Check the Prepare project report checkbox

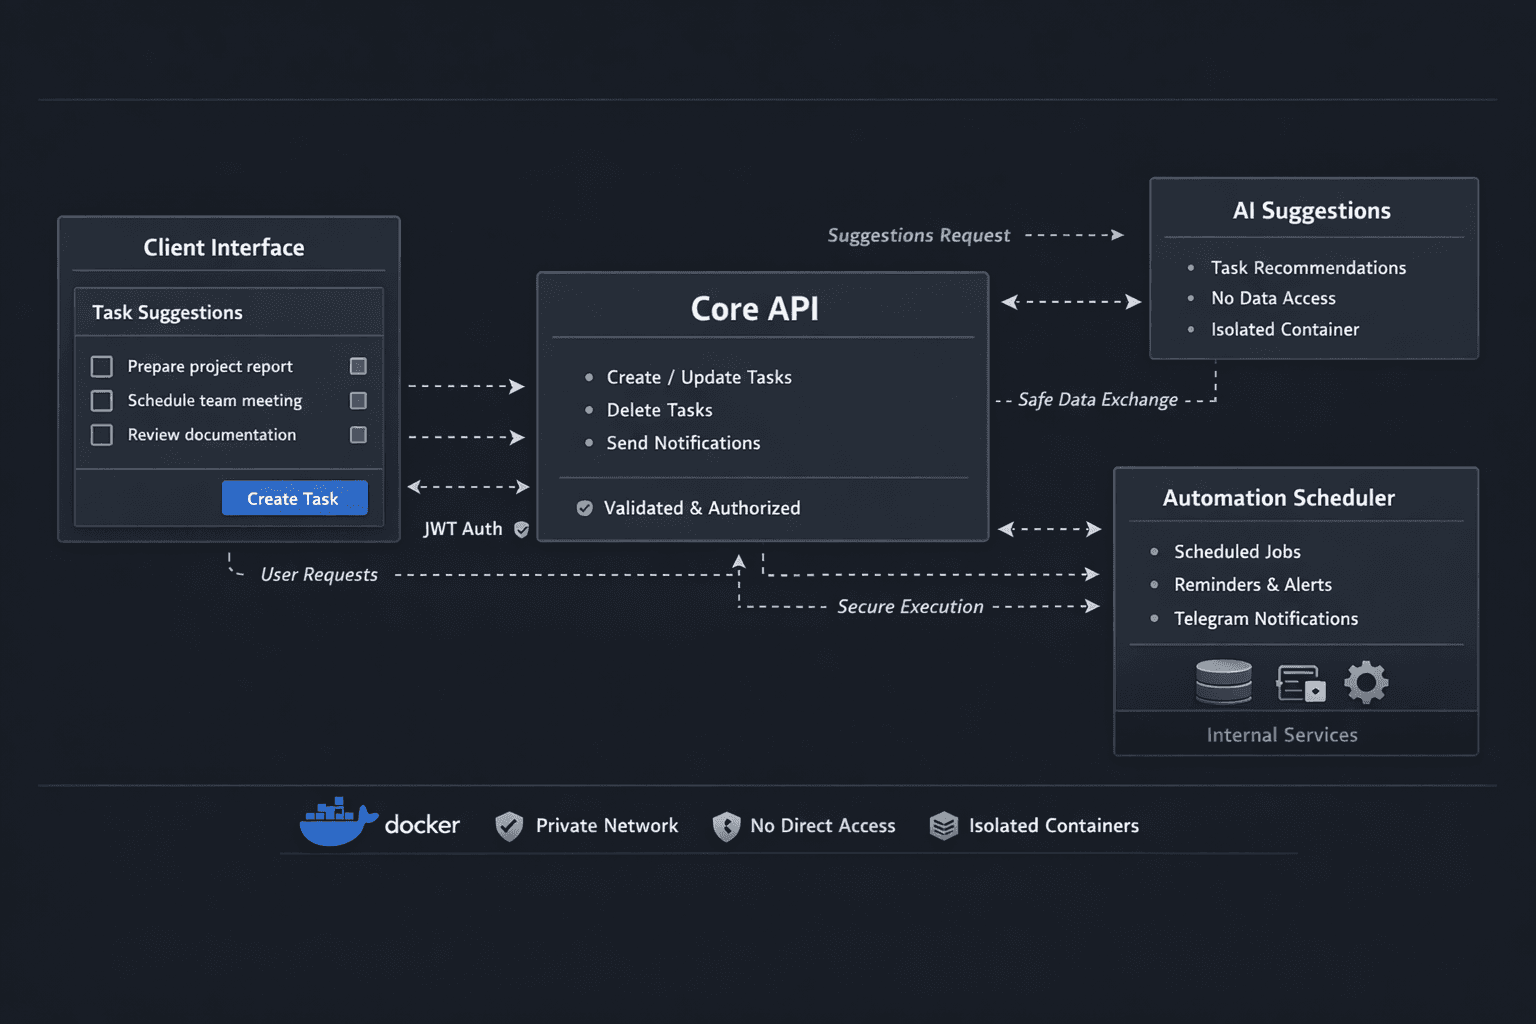tap(101, 366)
